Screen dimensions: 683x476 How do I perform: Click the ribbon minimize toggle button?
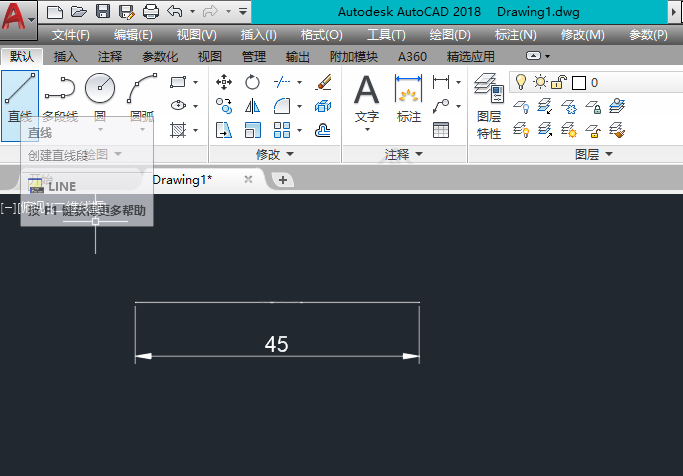[x=533, y=56]
